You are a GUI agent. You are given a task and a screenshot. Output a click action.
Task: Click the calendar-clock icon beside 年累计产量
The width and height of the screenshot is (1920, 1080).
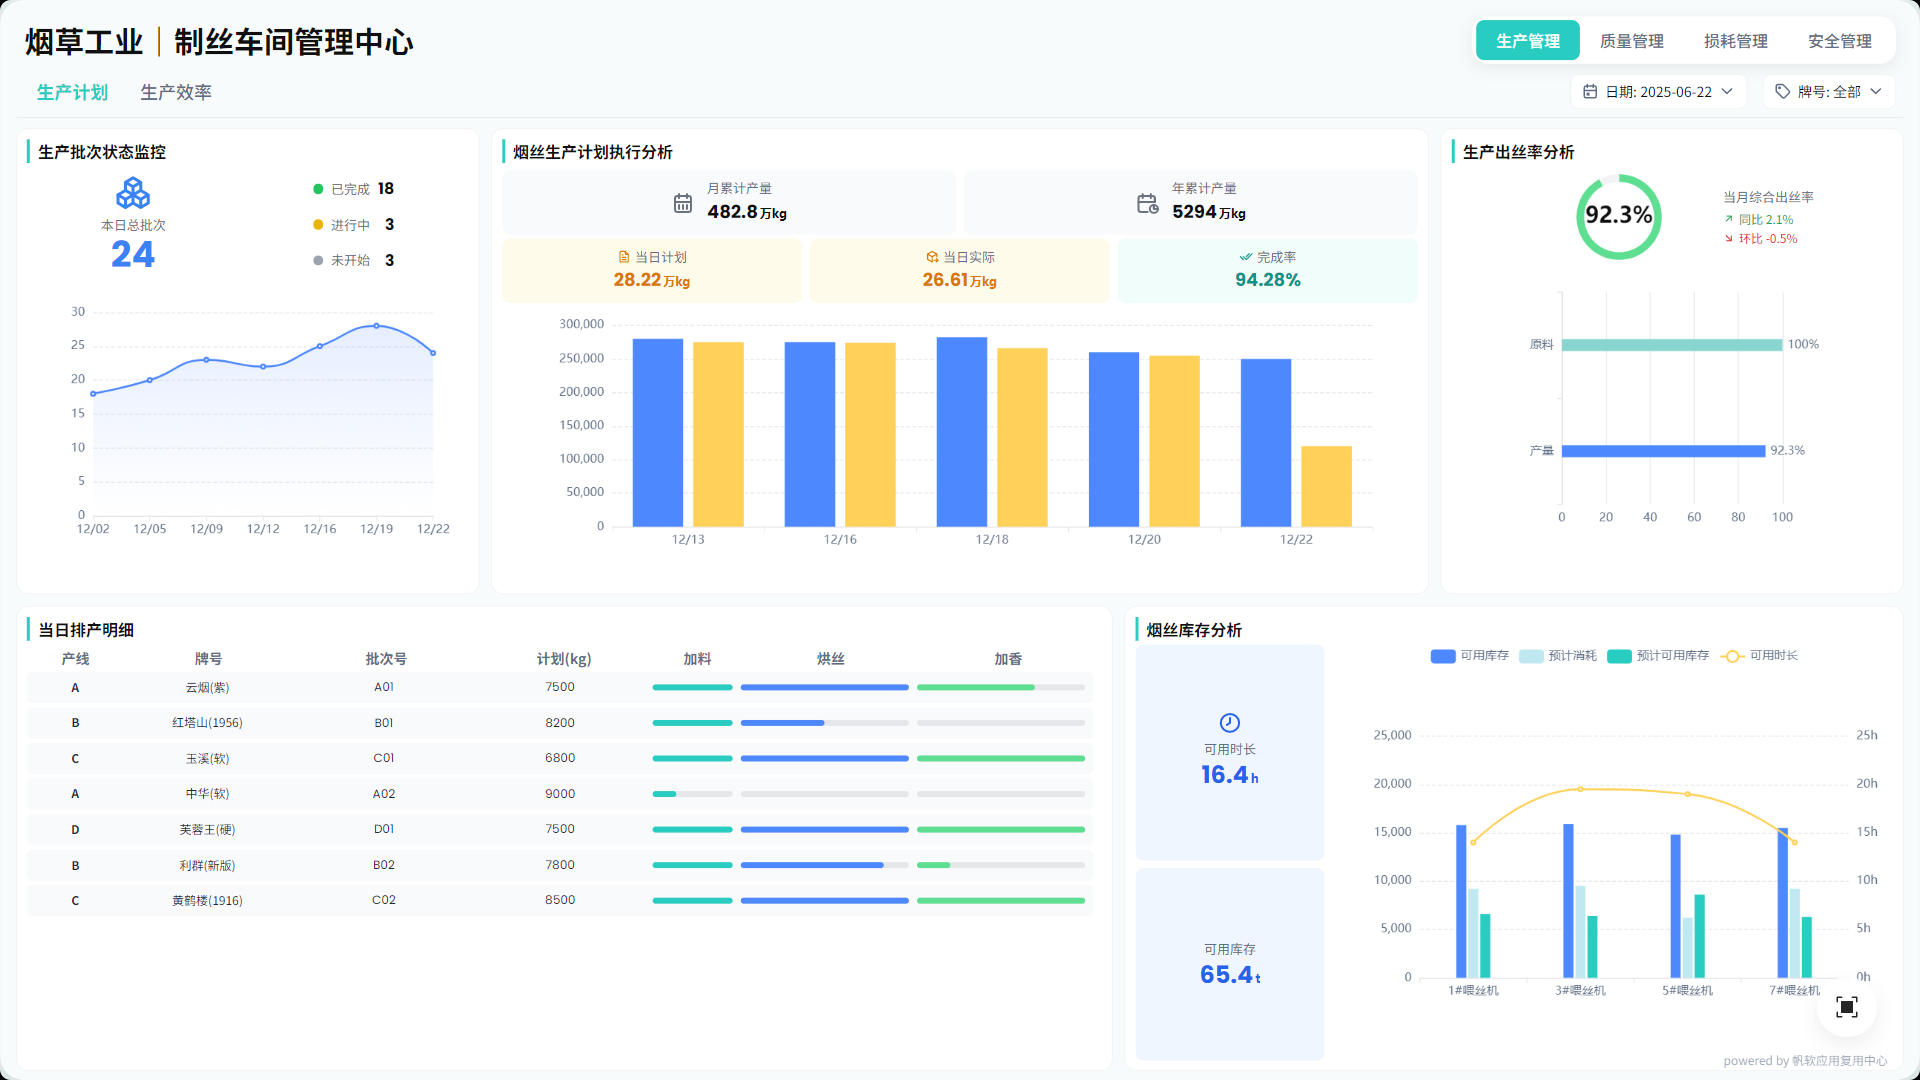(1147, 203)
